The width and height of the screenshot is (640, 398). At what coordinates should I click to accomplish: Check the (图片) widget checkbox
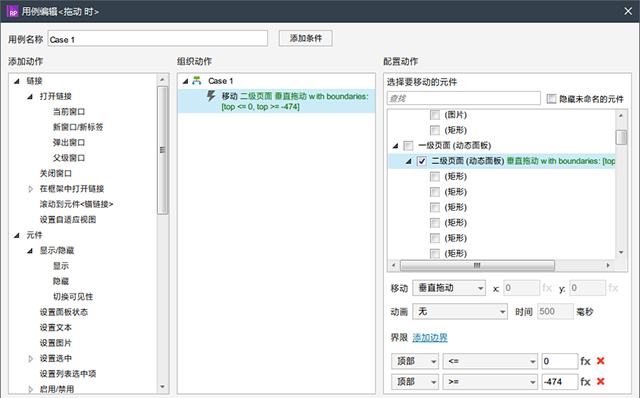[435, 115]
